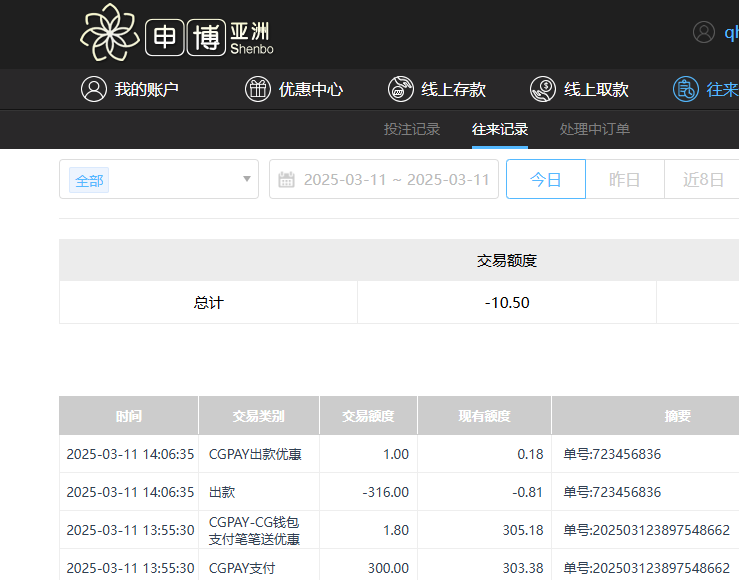
Task: Switch to the 处理中订单 tab
Action: [595, 129]
